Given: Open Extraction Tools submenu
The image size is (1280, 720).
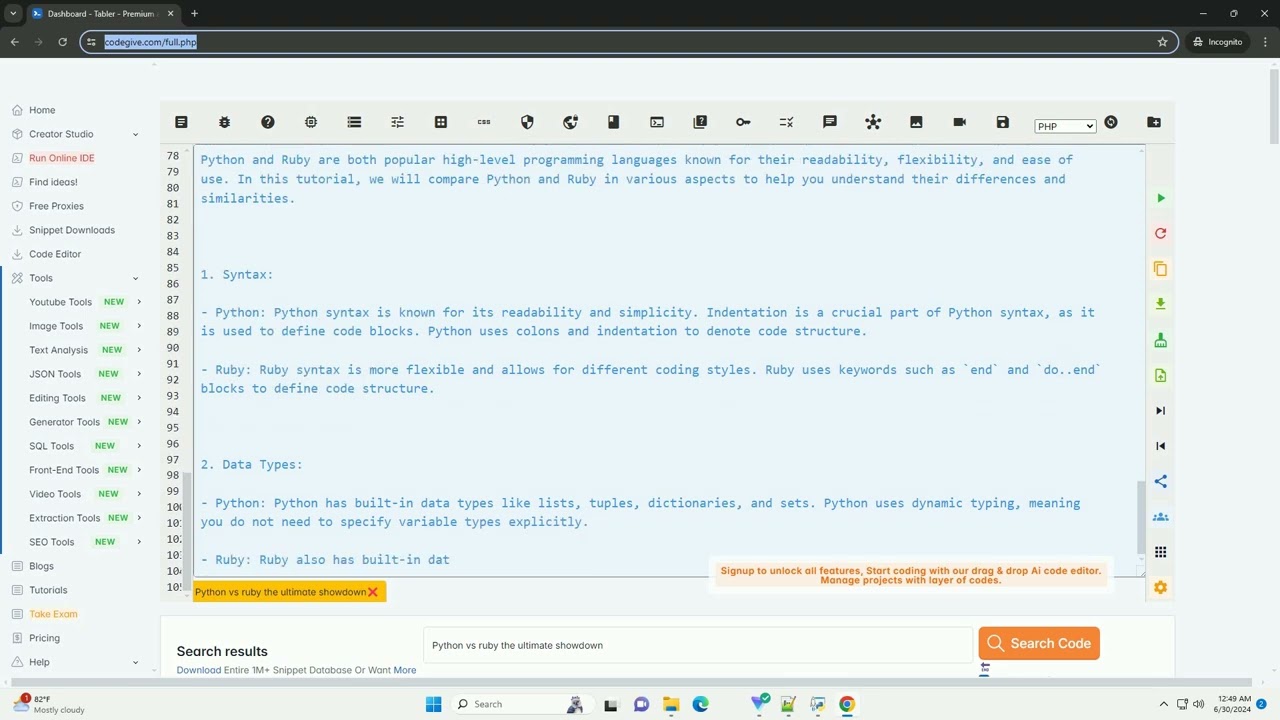Looking at the screenshot, I should (139, 518).
